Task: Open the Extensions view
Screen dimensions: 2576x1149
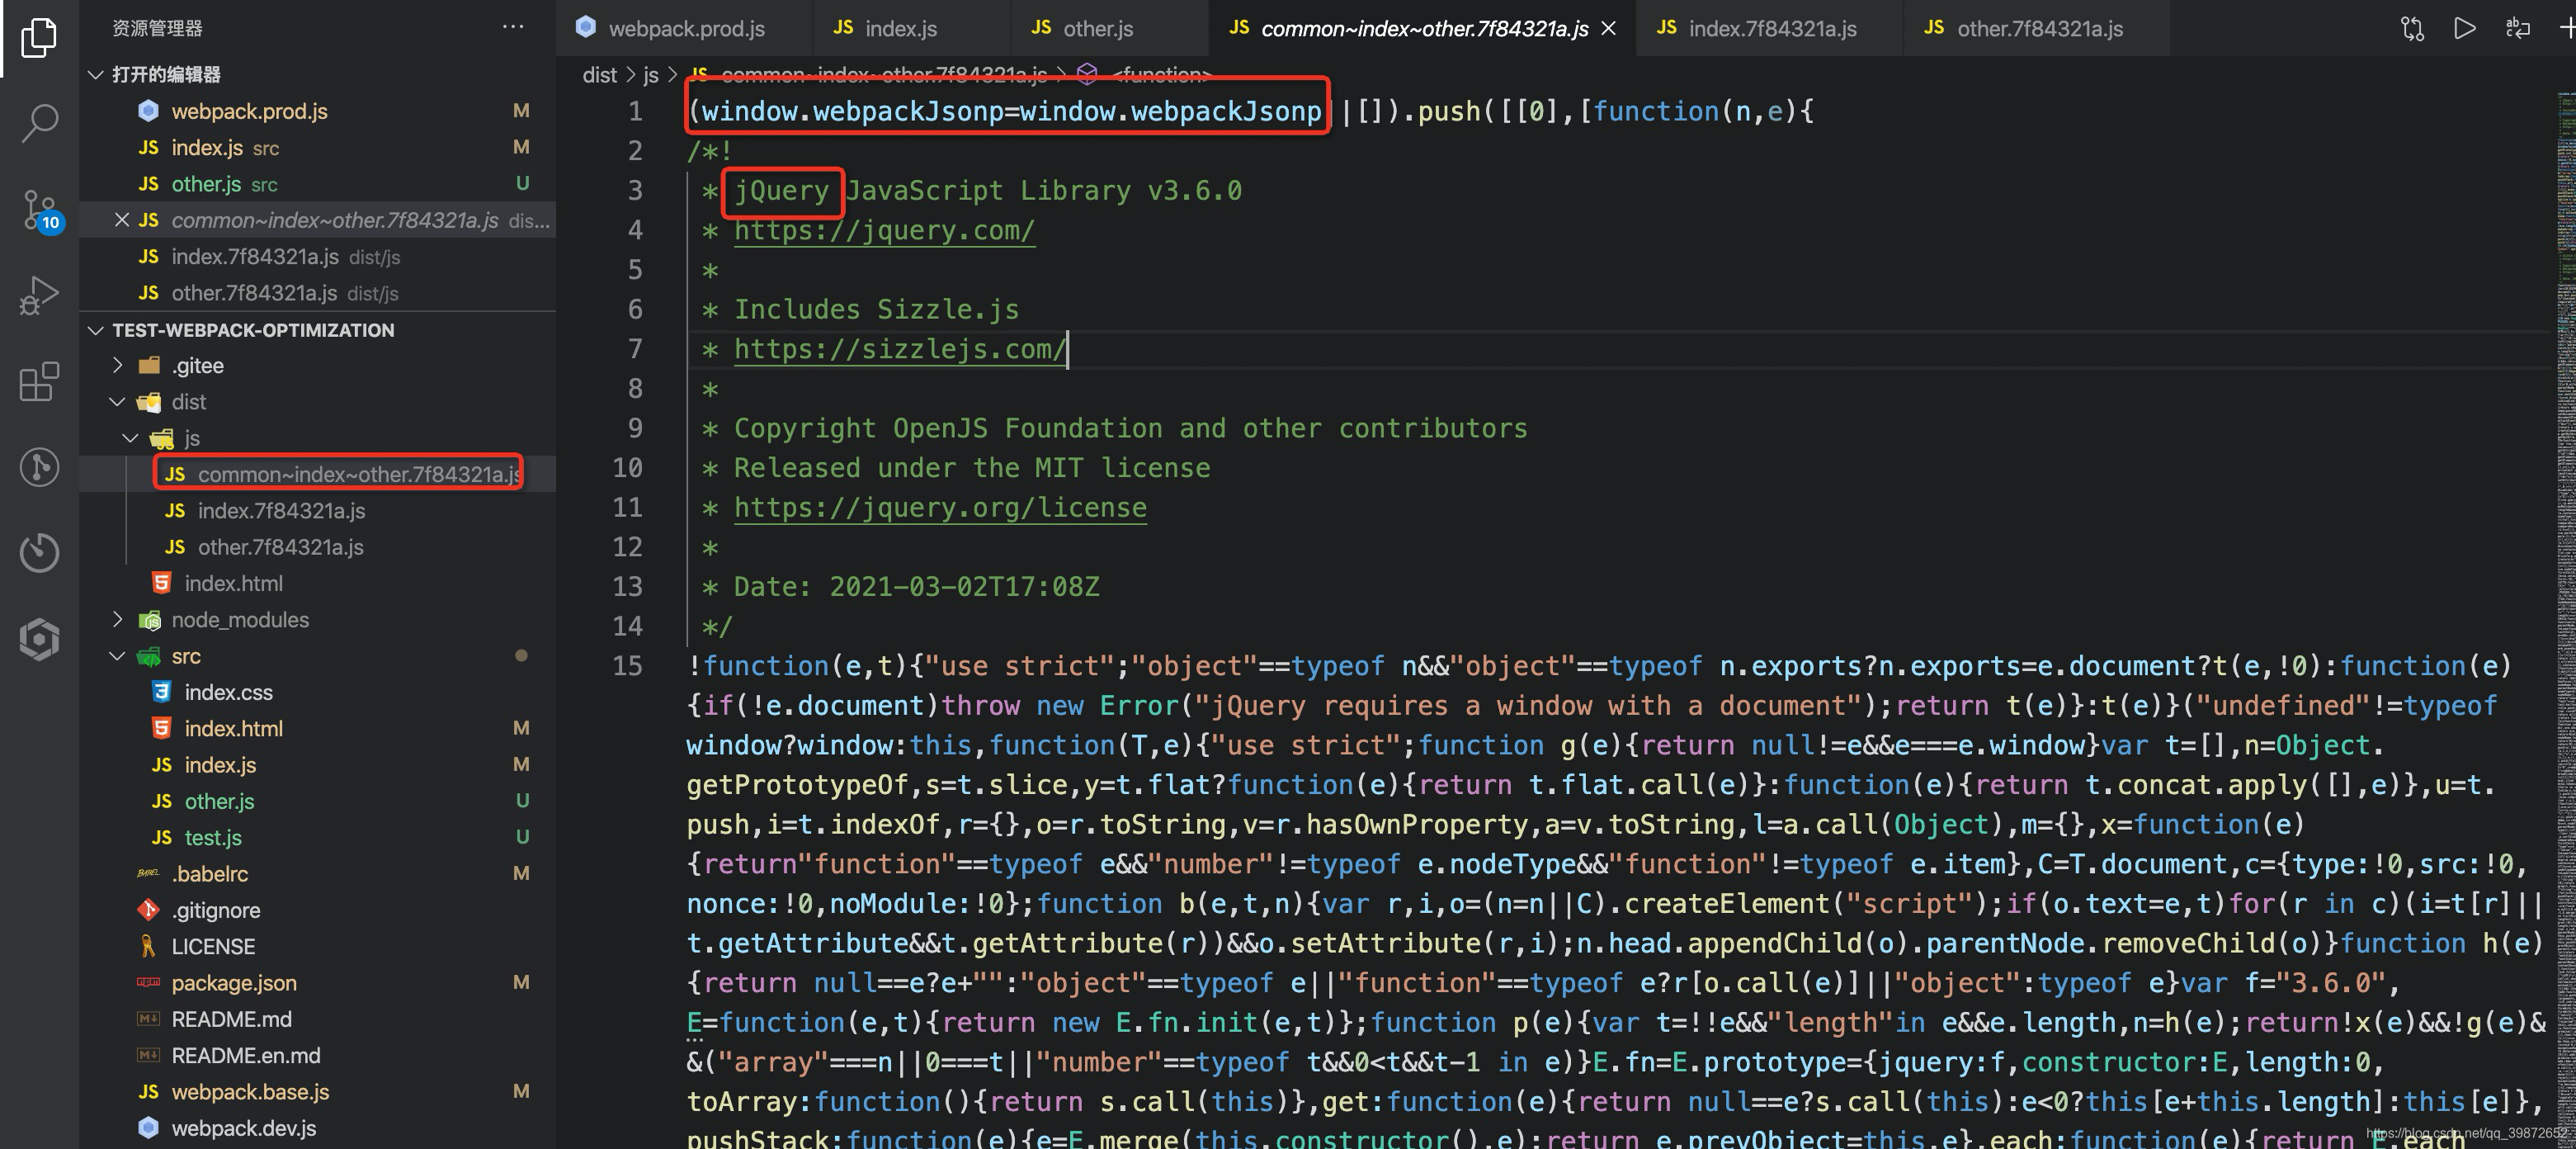Action: 39,381
